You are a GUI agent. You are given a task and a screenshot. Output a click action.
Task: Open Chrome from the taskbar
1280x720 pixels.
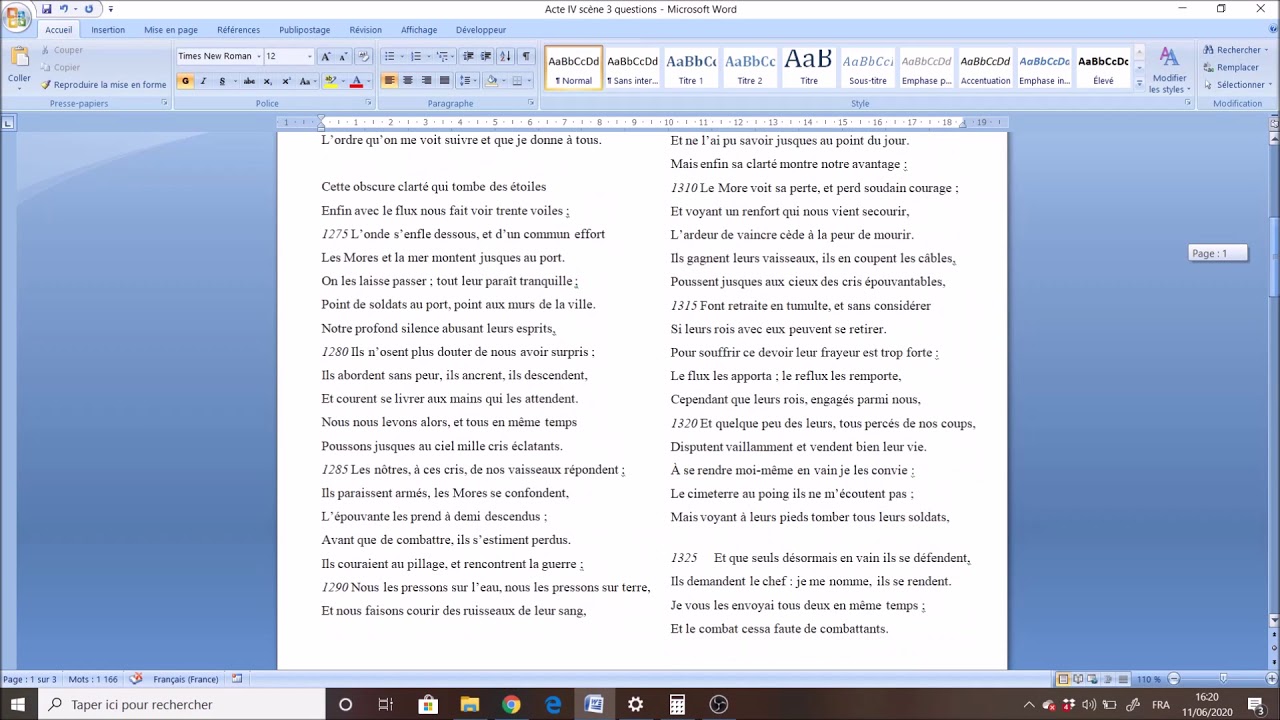pos(511,705)
